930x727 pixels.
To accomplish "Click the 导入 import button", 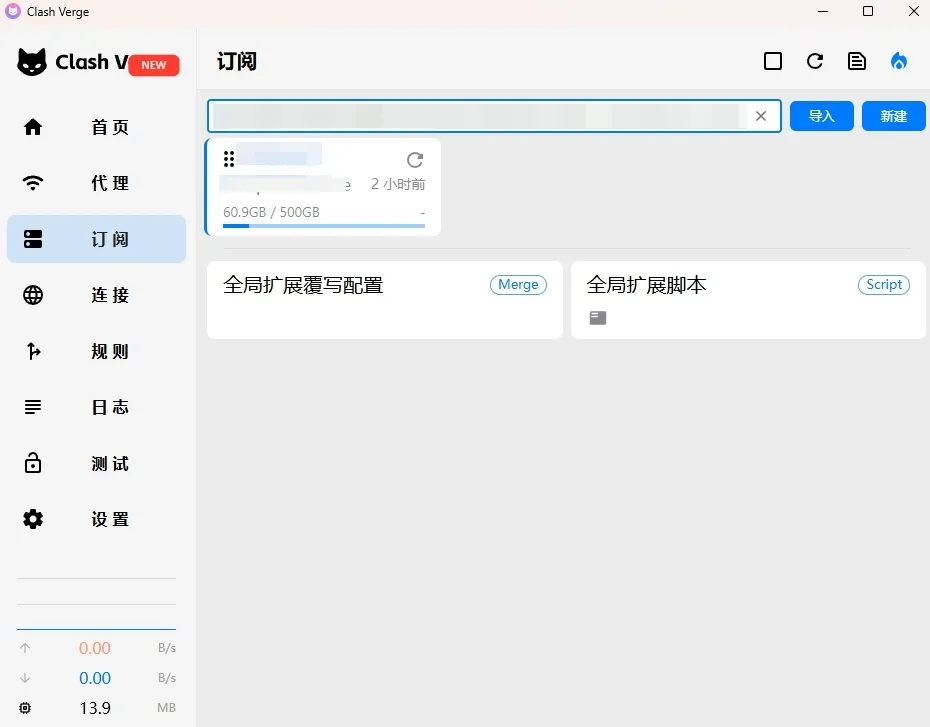I will (x=821, y=116).
